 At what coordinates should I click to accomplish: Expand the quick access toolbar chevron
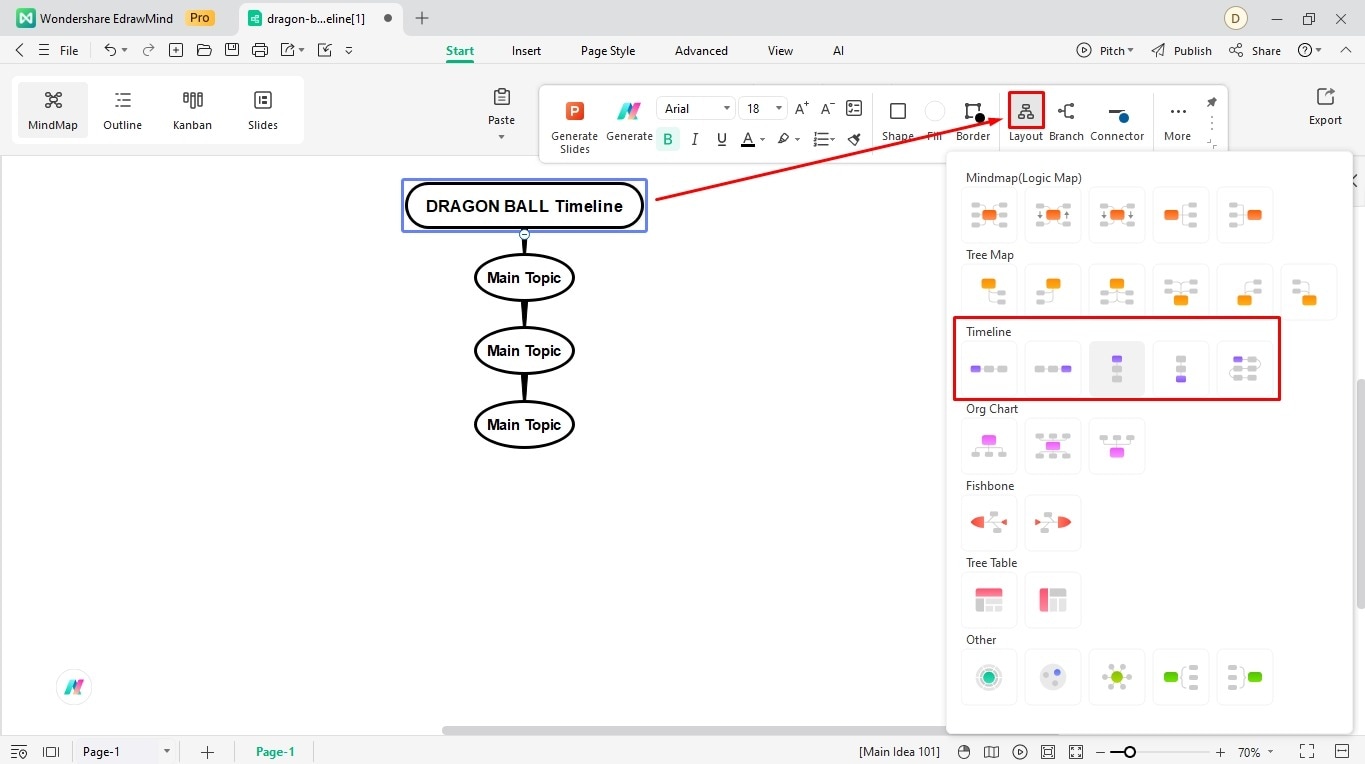[349, 50]
